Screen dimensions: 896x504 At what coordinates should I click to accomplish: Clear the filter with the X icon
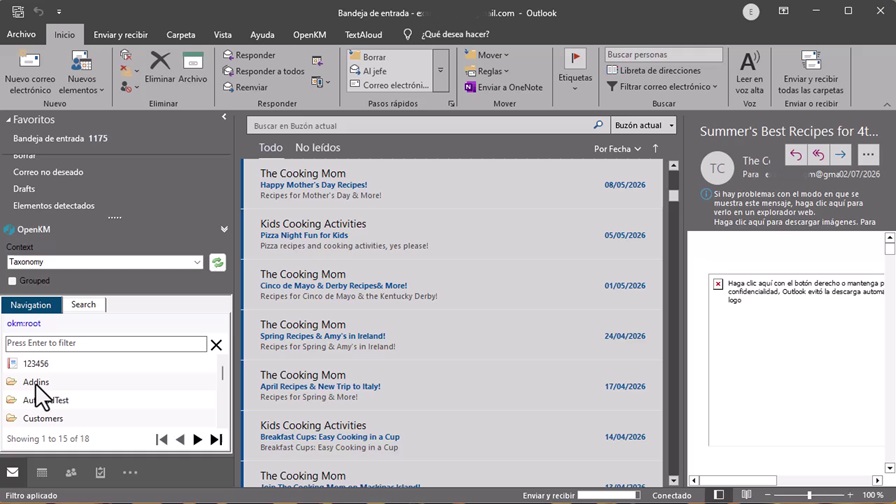coord(216,345)
